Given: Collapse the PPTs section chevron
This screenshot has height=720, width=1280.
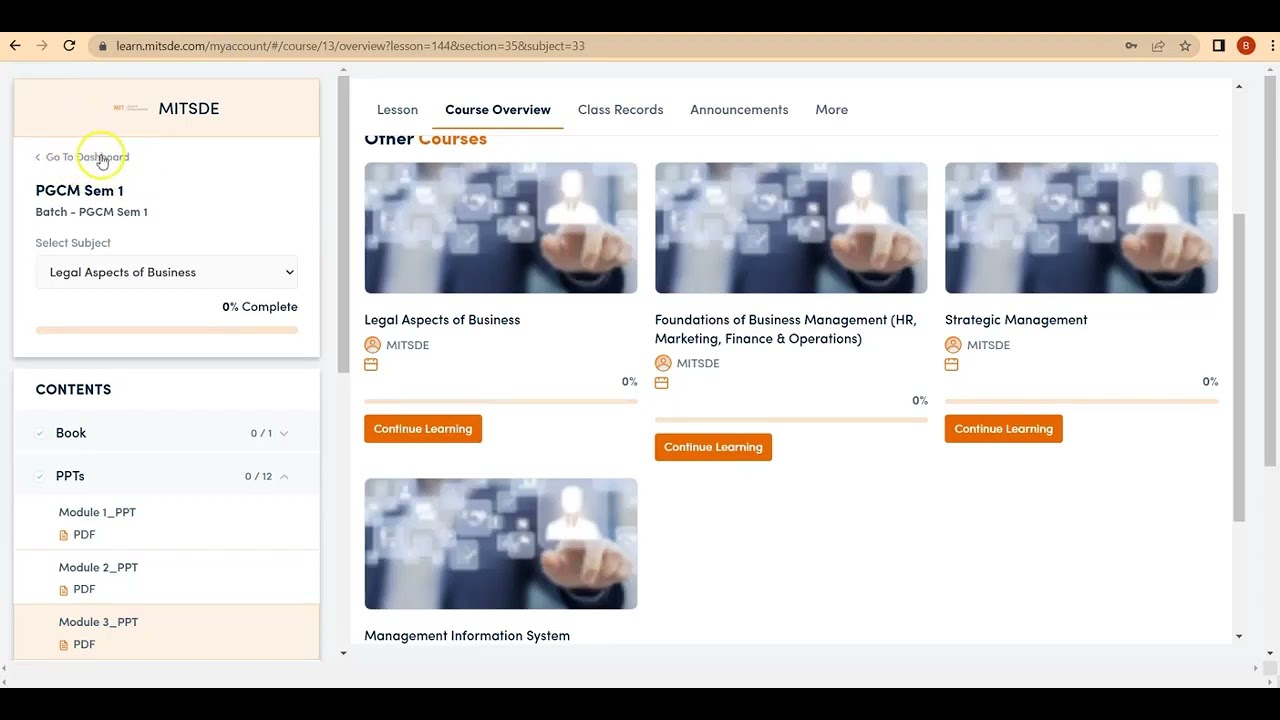Looking at the screenshot, I should pyautogui.click(x=284, y=476).
